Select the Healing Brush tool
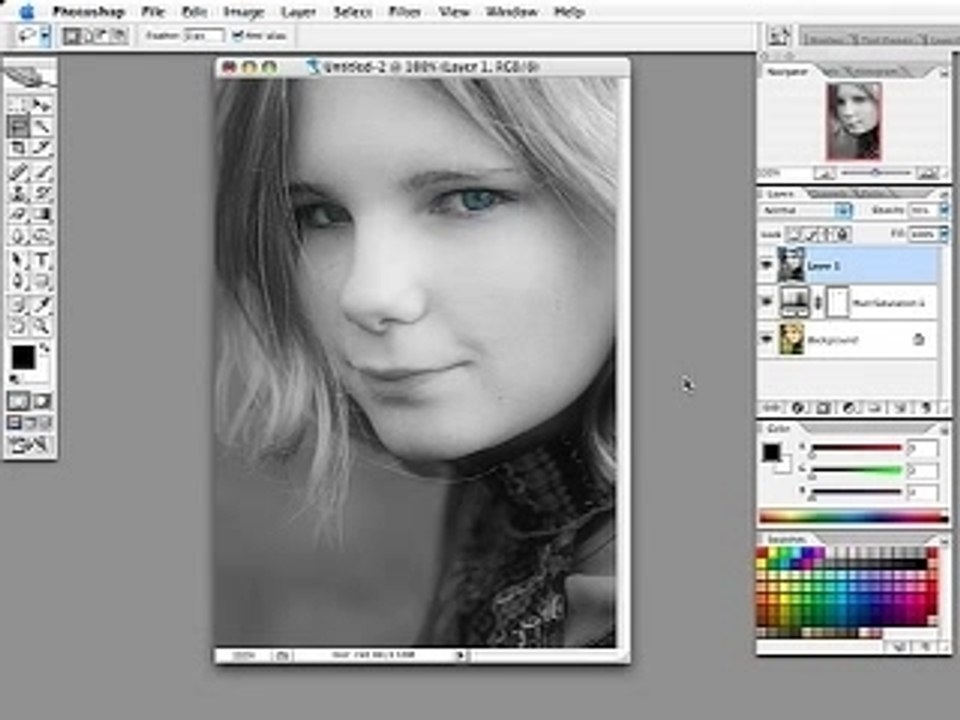The height and width of the screenshot is (720, 960). [18, 172]
